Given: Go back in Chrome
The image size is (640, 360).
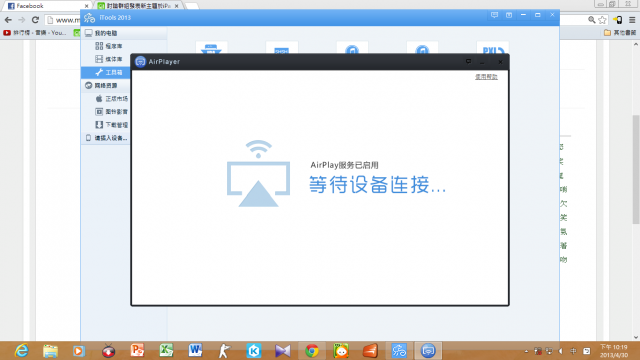Looking at the screenshot, I should [8, 20].
